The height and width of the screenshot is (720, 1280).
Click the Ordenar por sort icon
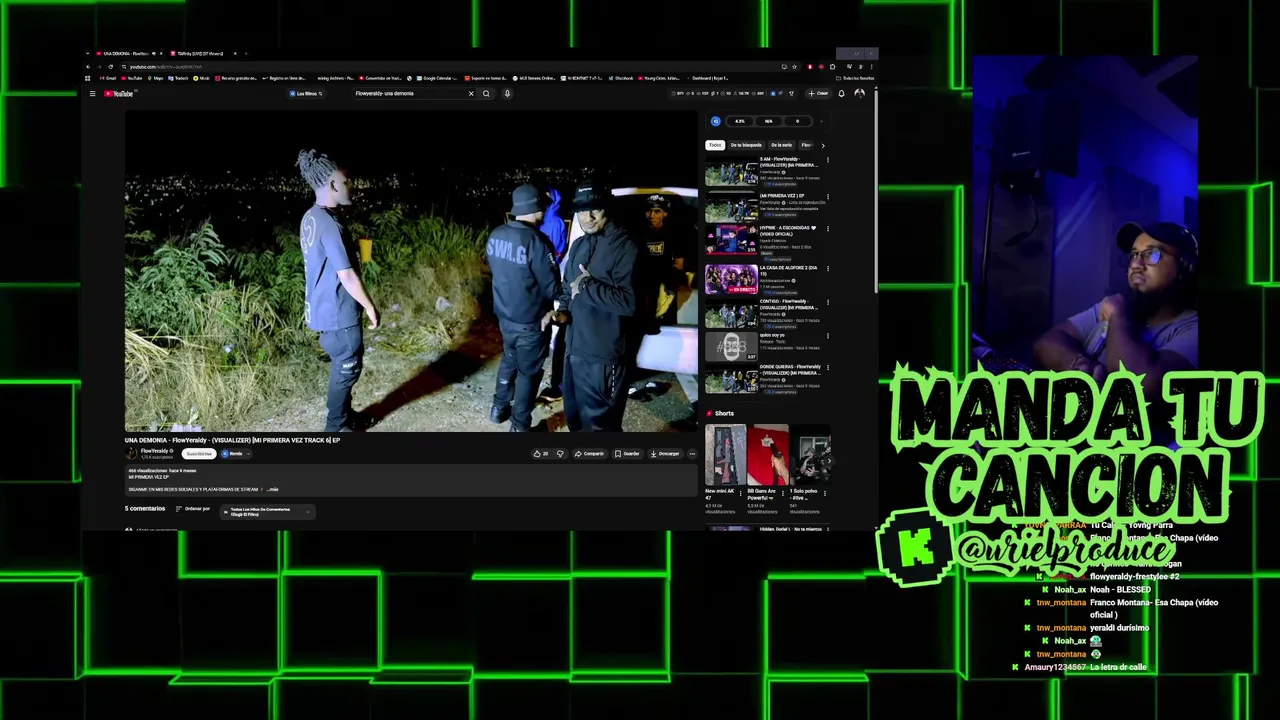[x=178, y=508]
